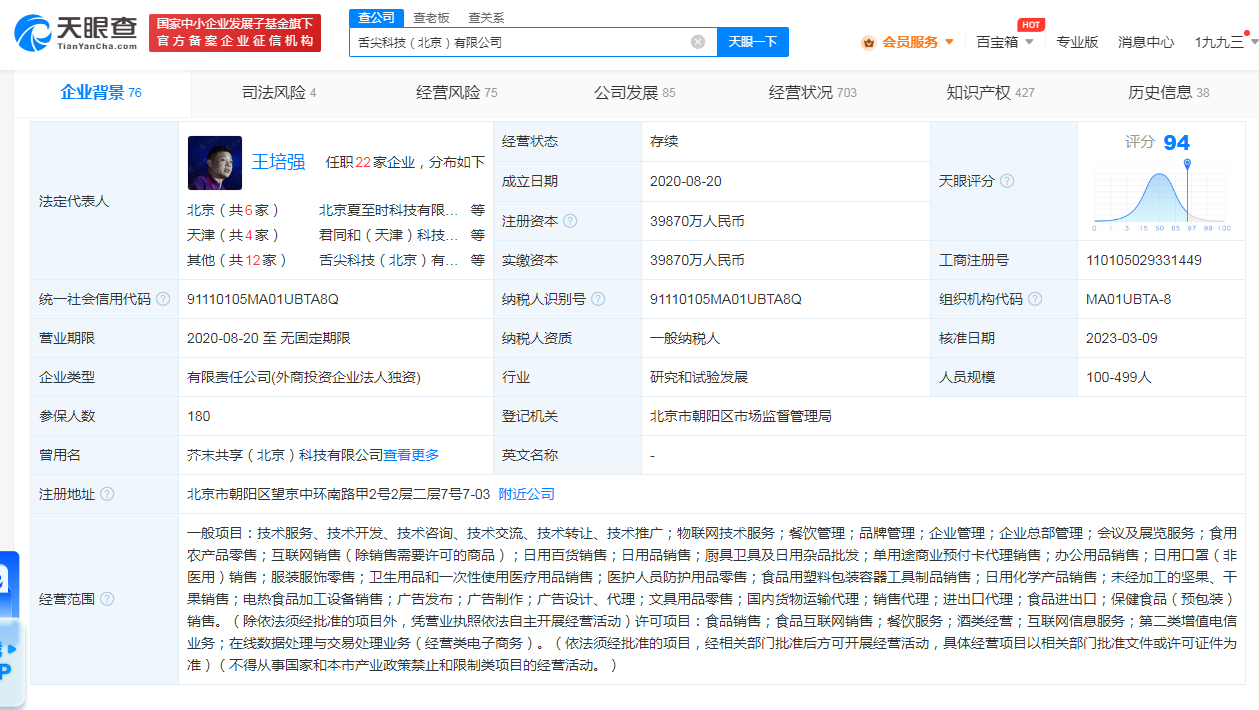Open help icon next to 组织机构代码
The height and width of the screenshot is (710, 1259).
[x=1035, y=299]
